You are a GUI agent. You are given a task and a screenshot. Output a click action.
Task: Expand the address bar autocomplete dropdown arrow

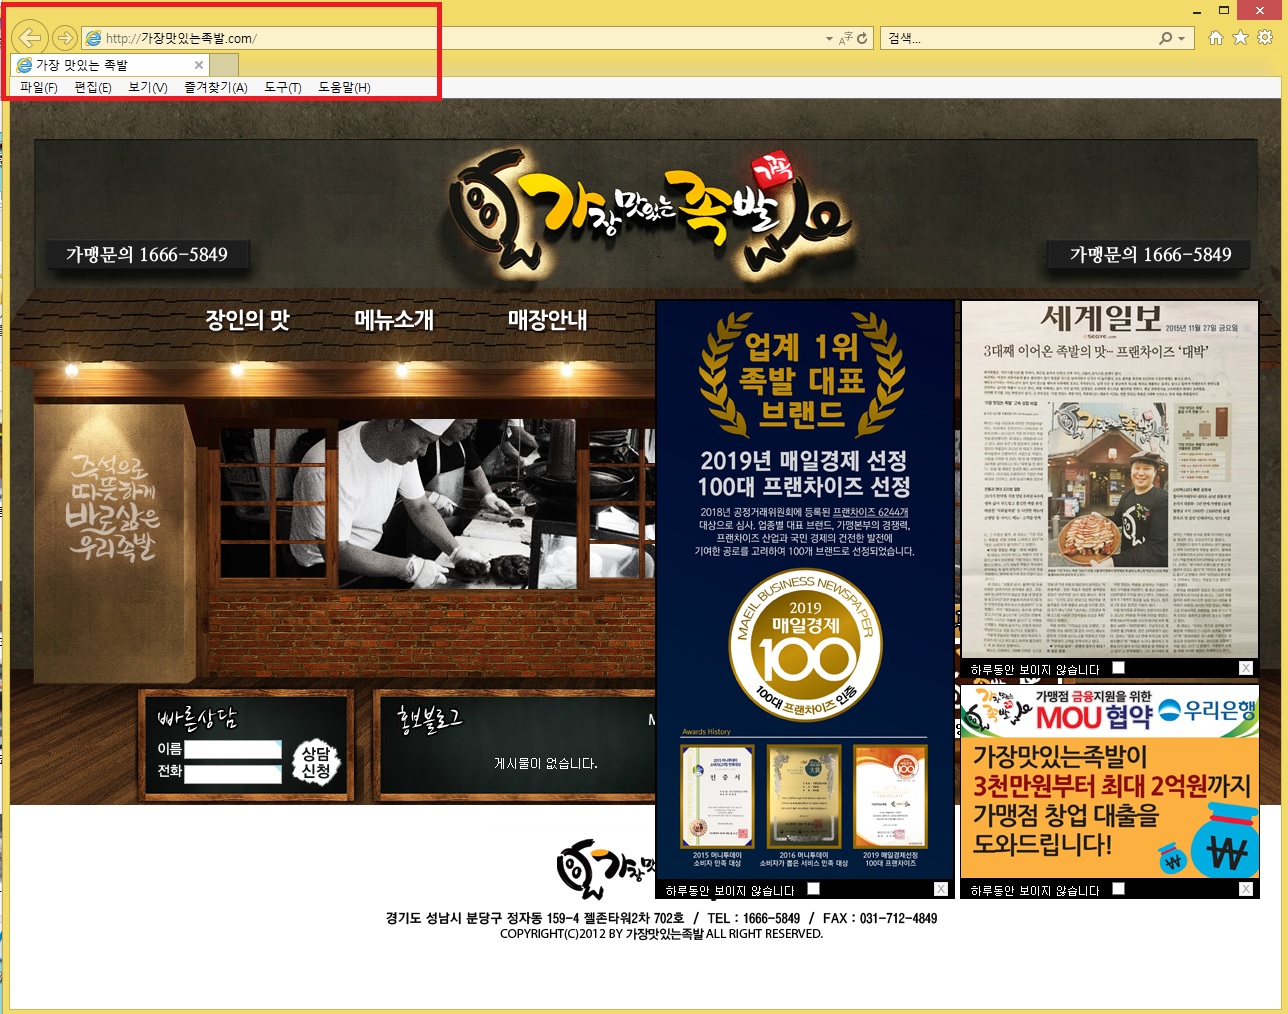829,39
